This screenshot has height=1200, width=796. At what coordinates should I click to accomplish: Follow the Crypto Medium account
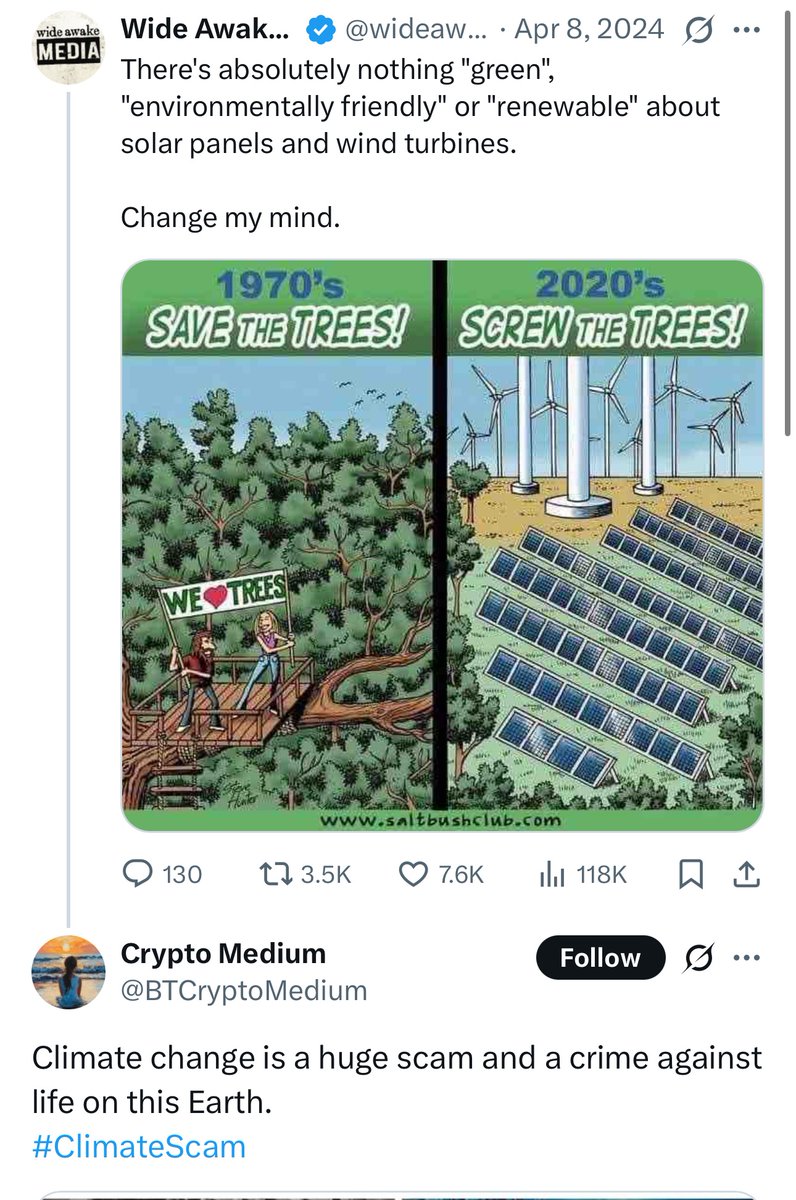point(600,957)
